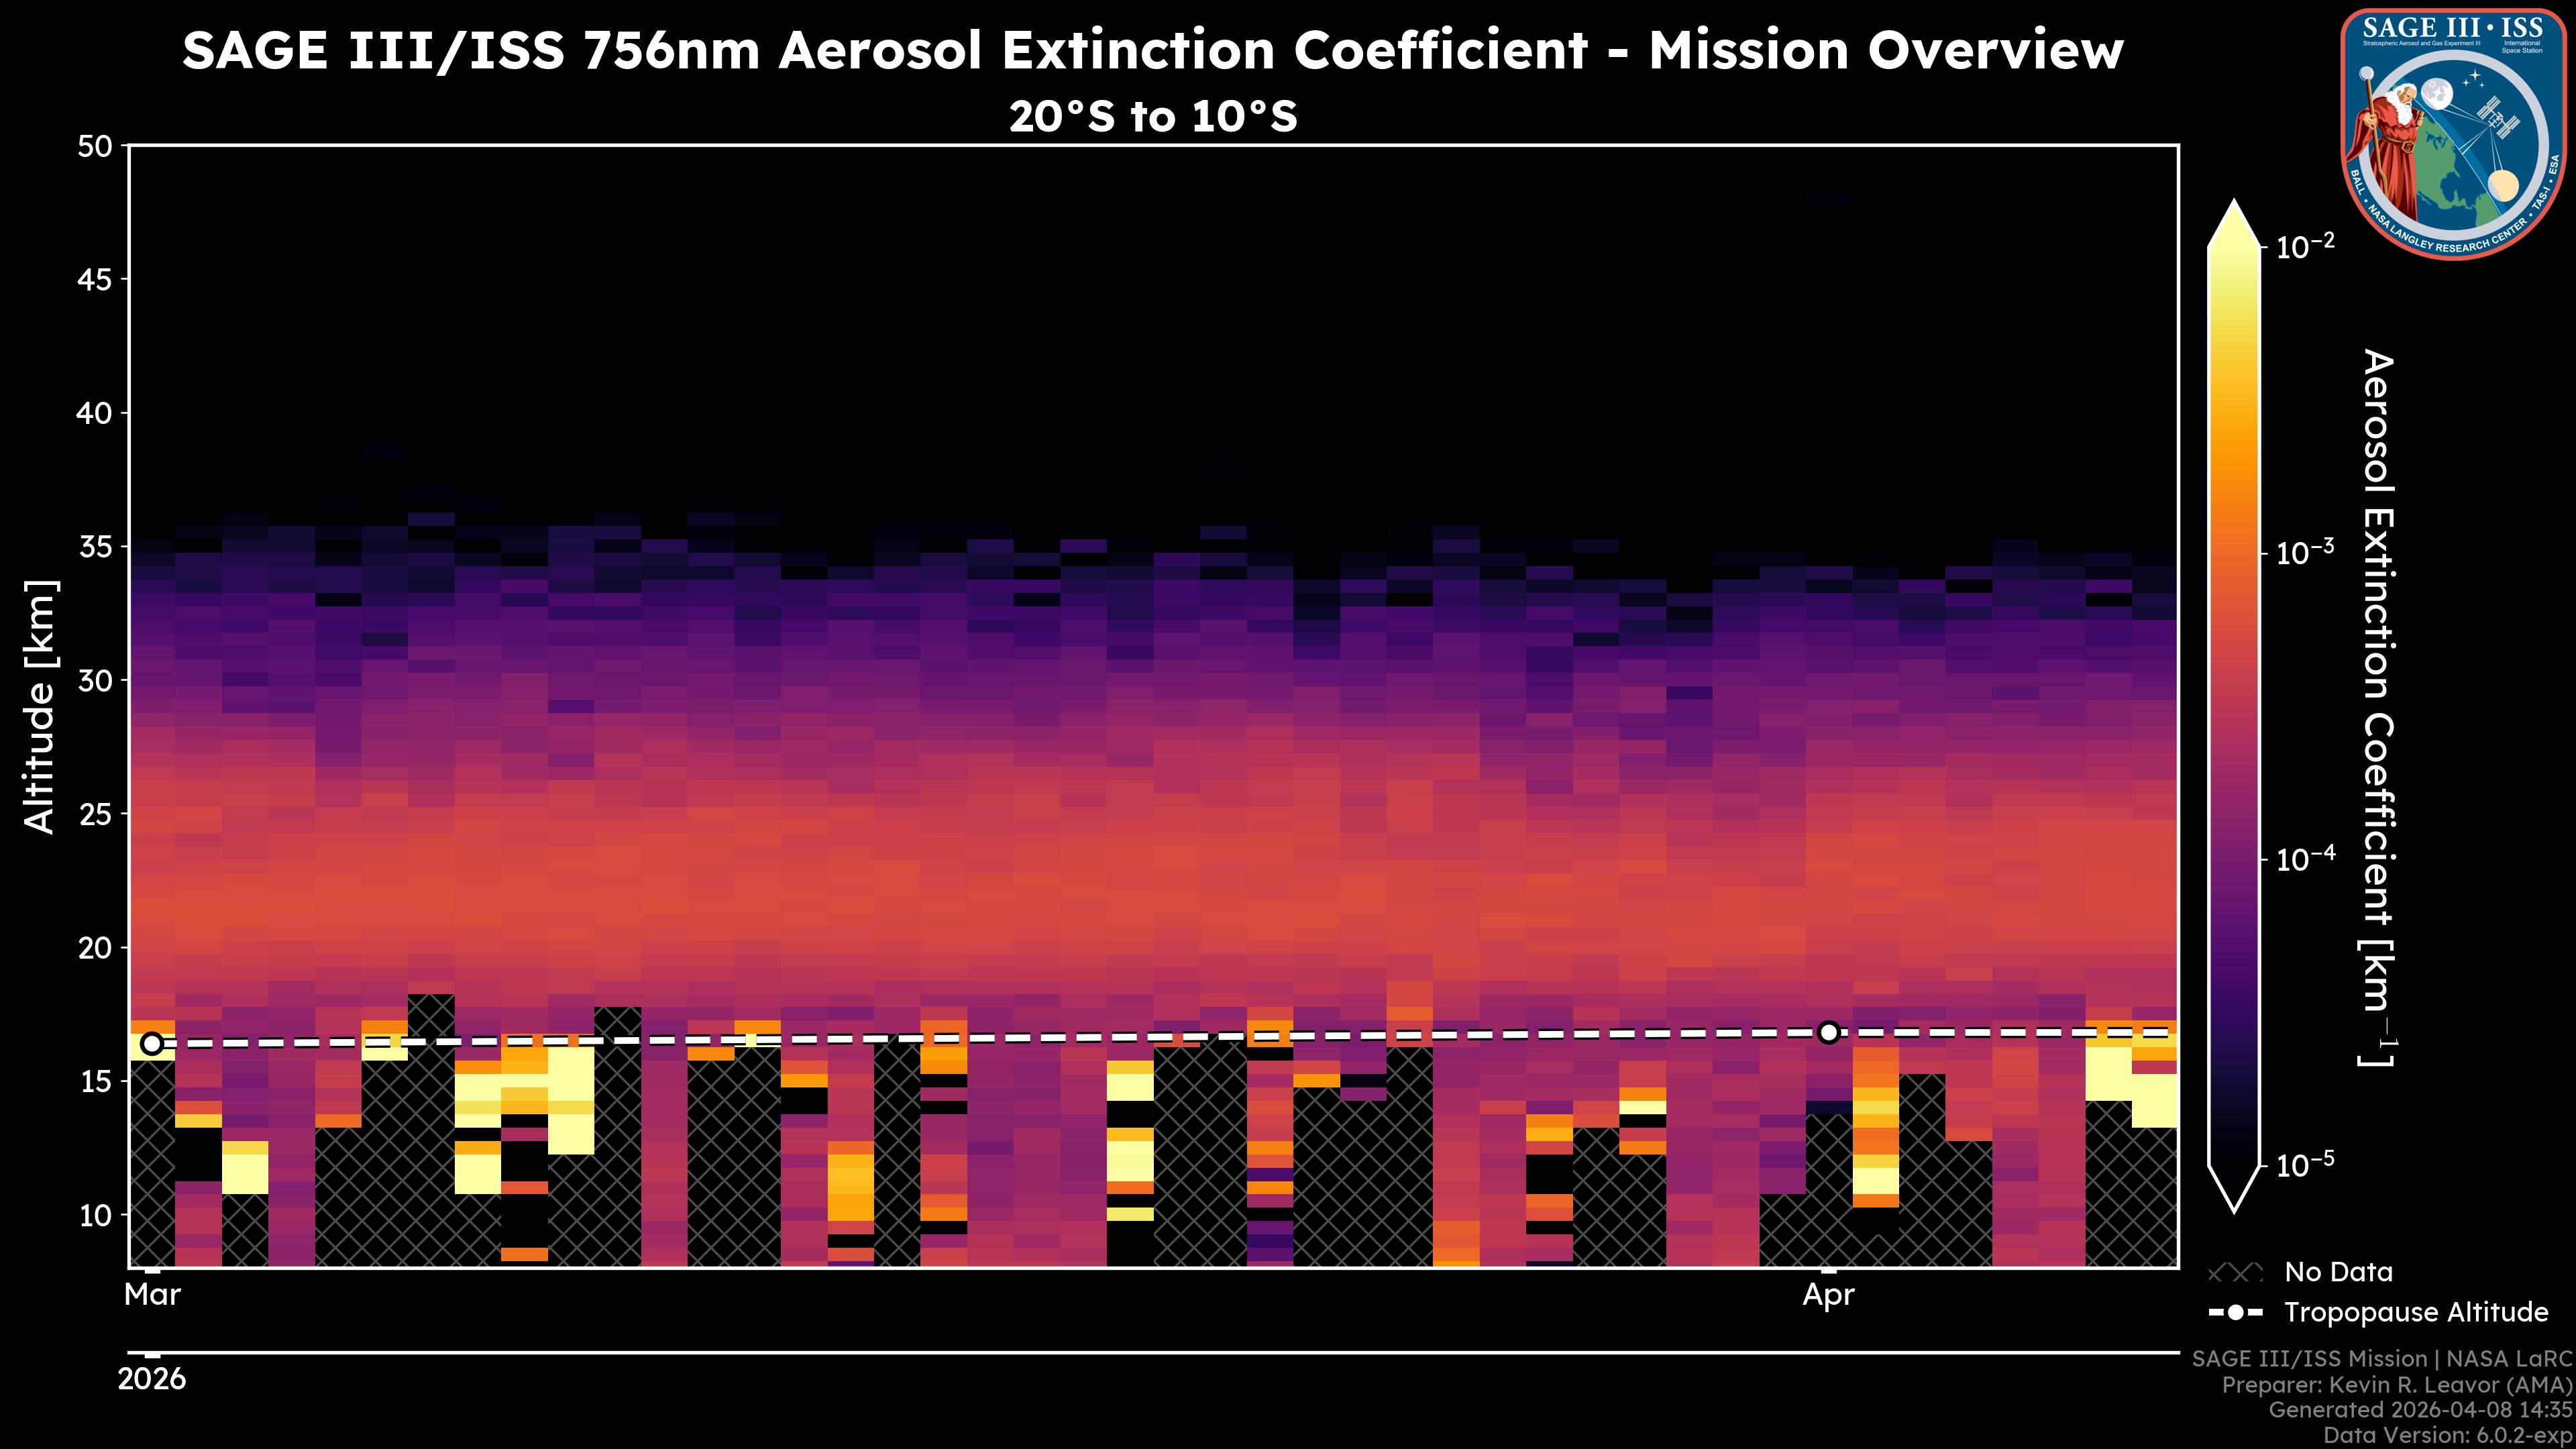The image size is (2576, 1449).
Task: Click the 30 km altitude tick label
Action: coord(95,681)
